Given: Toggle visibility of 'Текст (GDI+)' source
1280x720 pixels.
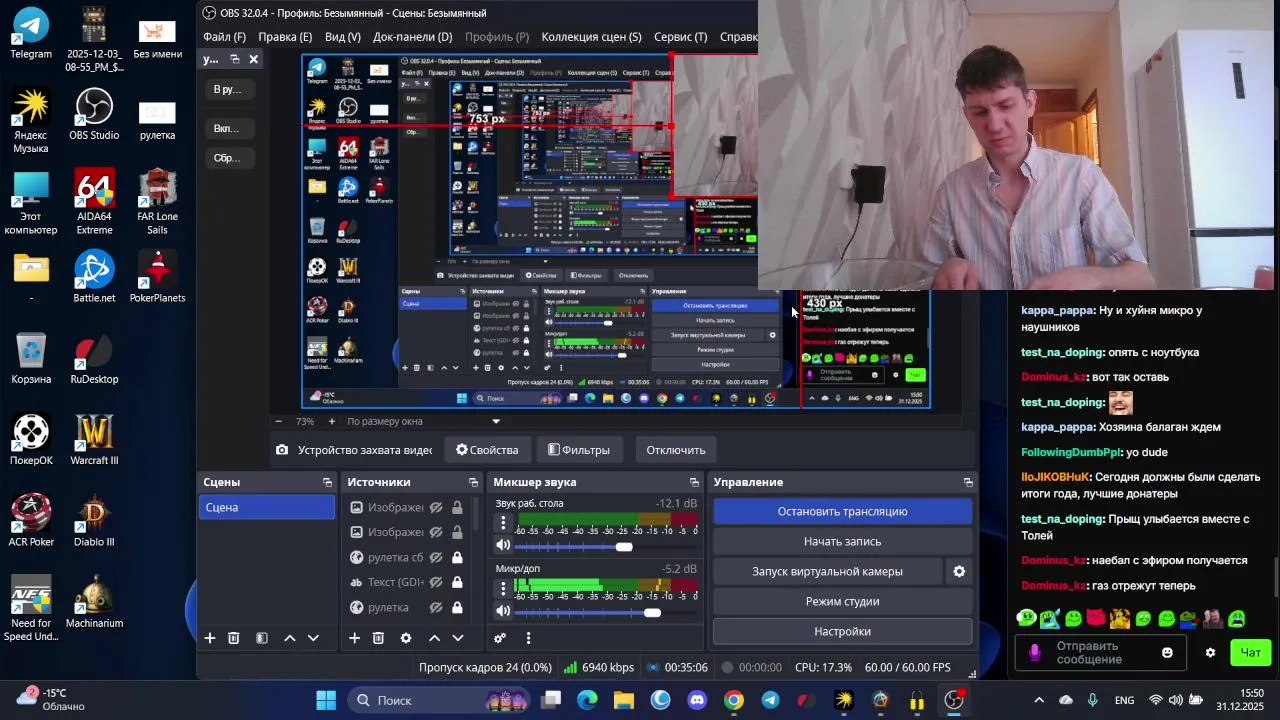Looking at the screenshot, I should tap(436, 583).
